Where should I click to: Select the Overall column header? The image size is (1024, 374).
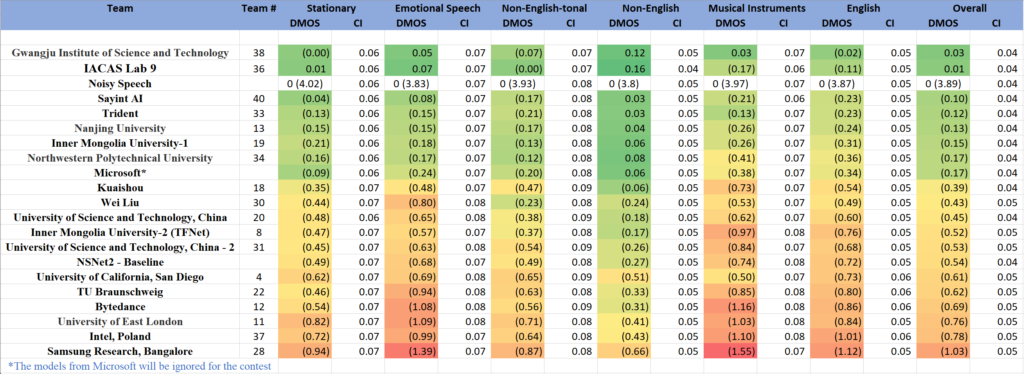969,8
